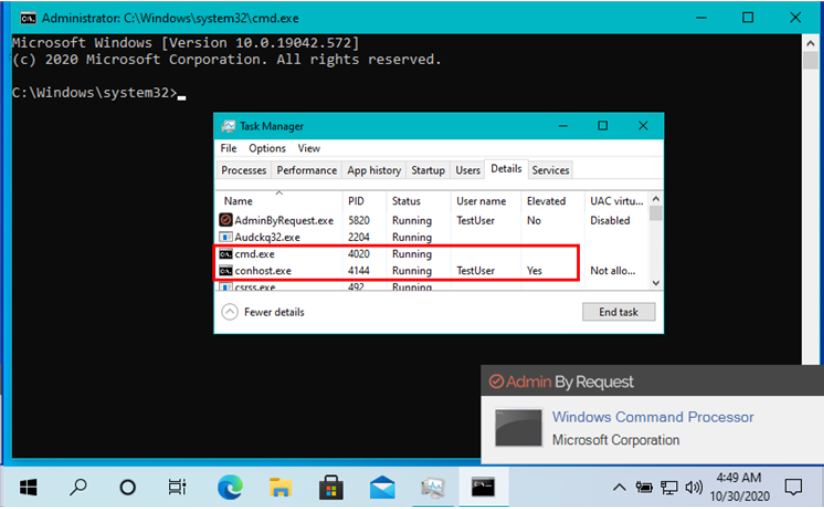Collapse Task Manager with Fewer details
The height and width of the screenshot is (509, 824).
point(263,312)
